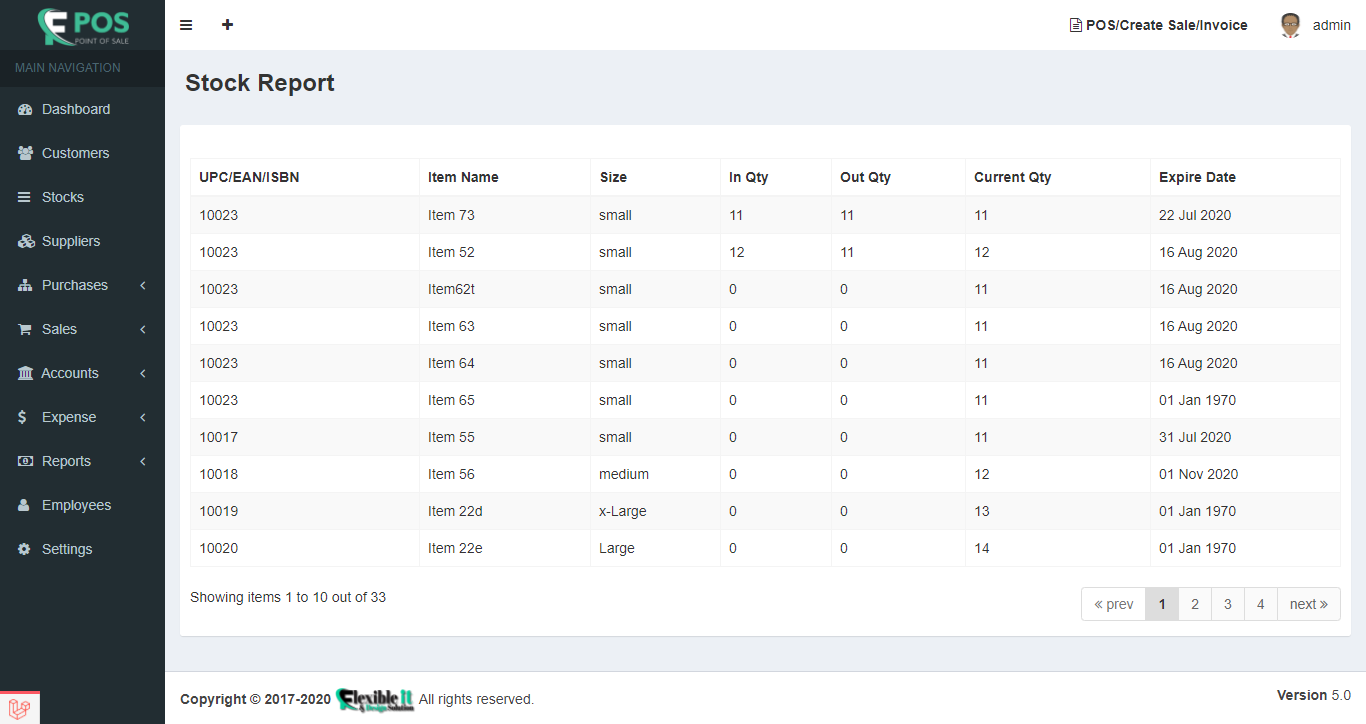Expand the Purchases submenu
The height and width of the screenshot is (724, 1366).
[141, 285]
